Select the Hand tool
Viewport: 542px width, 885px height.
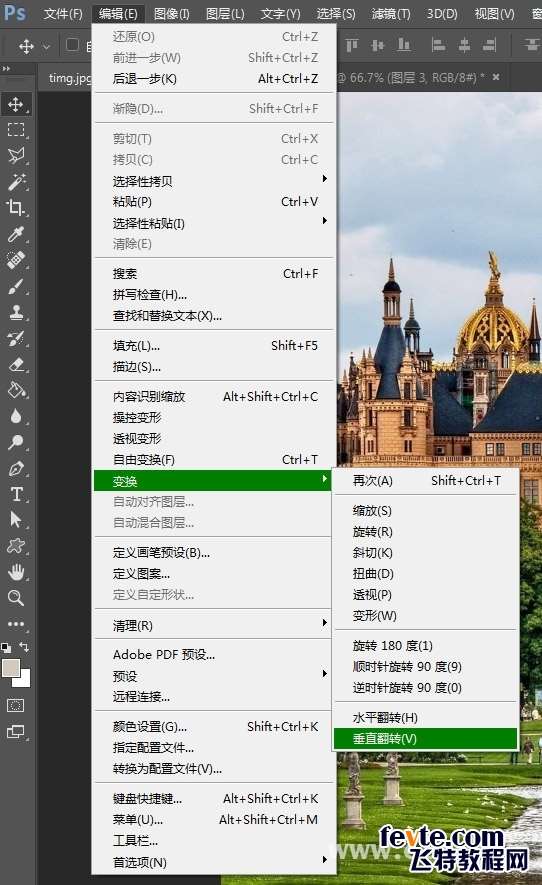click(x=16, y=572)
